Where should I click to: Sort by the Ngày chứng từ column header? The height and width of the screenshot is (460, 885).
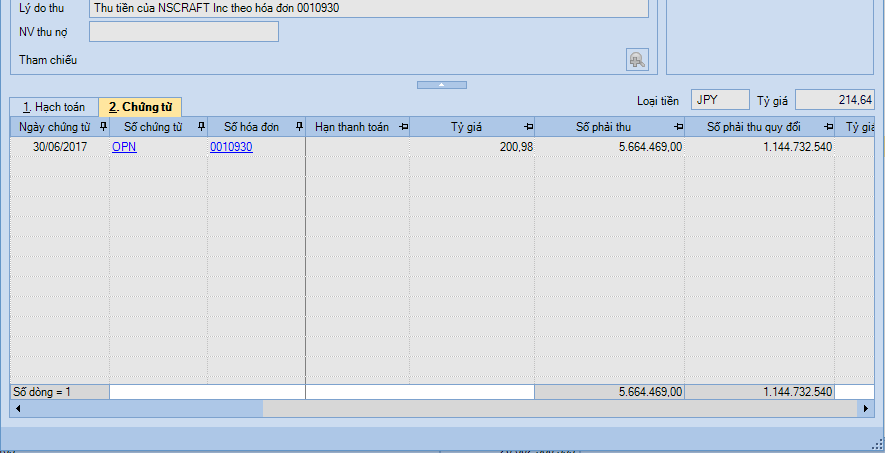(54, 127)
